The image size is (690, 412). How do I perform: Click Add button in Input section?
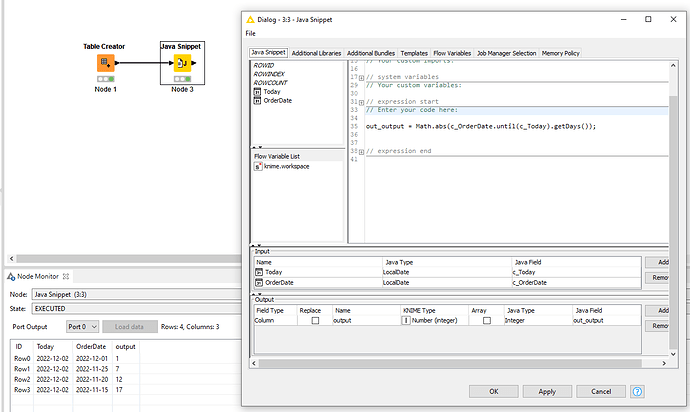657,262
